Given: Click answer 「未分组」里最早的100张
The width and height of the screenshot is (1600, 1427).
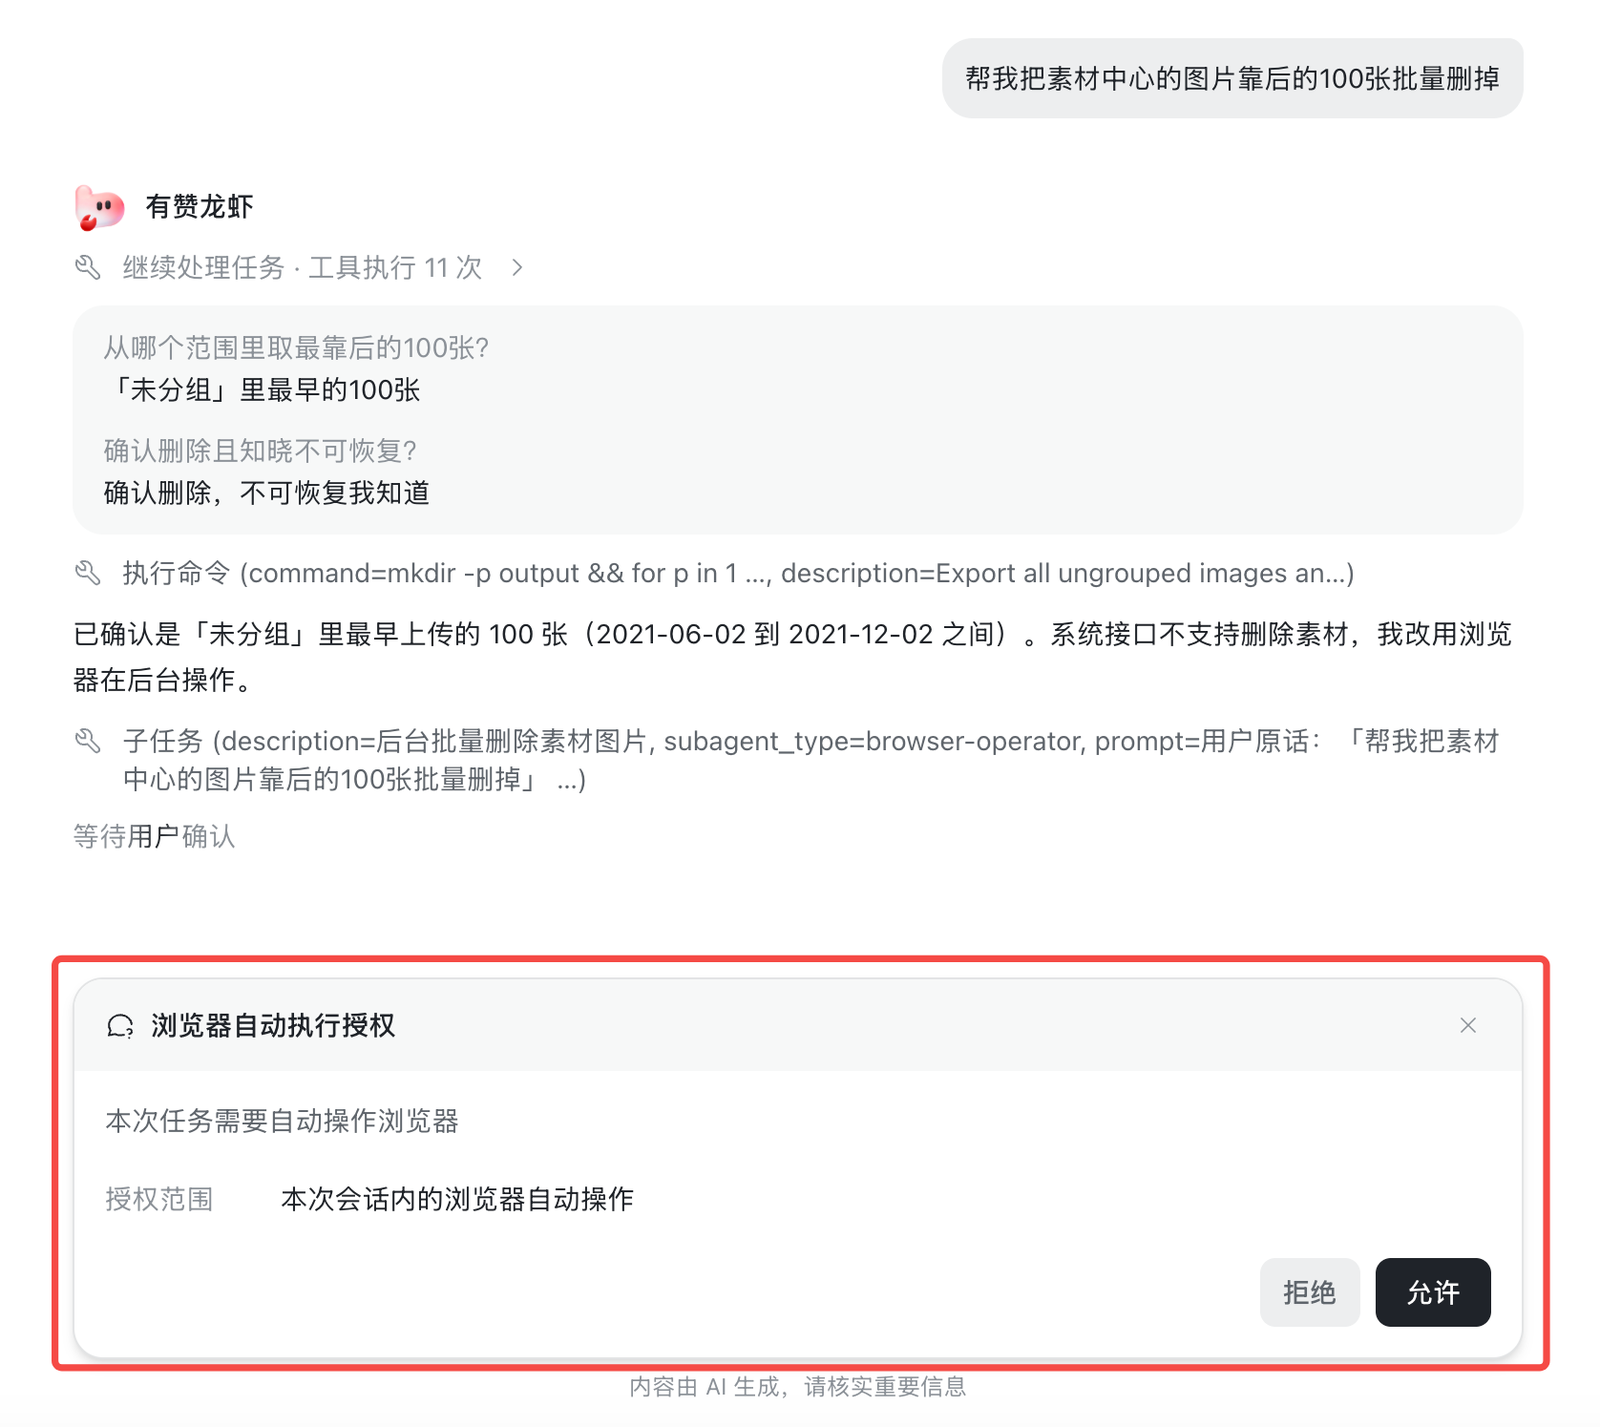Looking at the screenshot, I should 262,390.
